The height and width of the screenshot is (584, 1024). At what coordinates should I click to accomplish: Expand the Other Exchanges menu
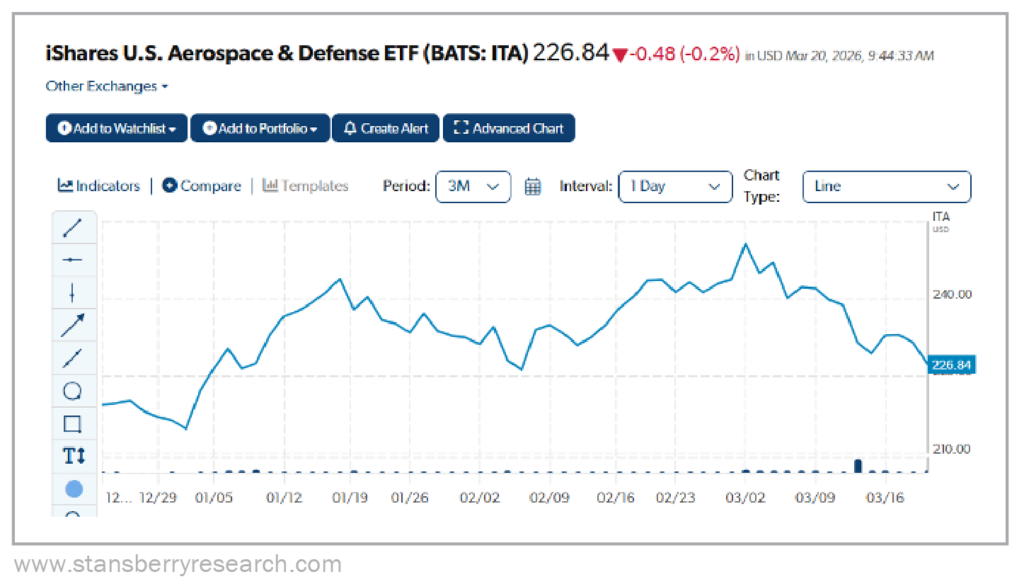[x=107, y=86]
